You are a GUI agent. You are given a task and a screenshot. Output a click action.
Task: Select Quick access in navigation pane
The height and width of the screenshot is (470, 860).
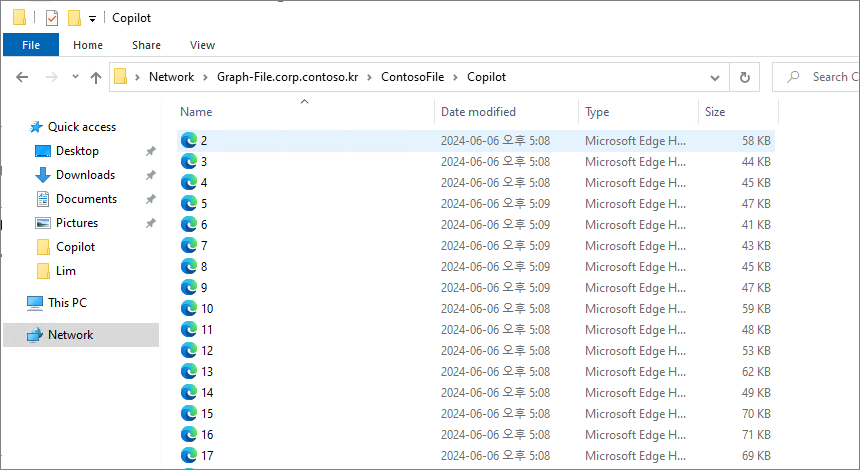click(x=82, y=127)
